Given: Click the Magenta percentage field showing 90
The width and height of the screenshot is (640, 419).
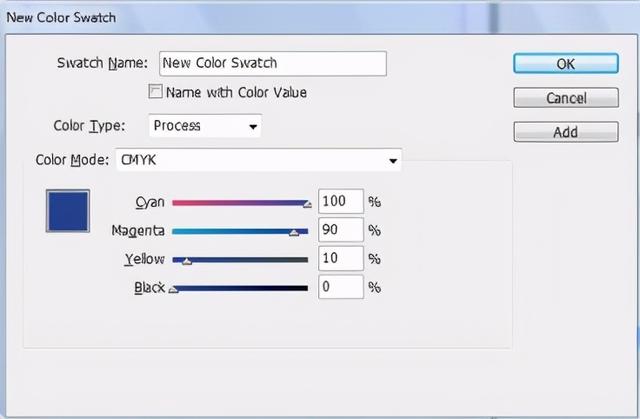Looking at the screenshot, I should coord(341,230).
